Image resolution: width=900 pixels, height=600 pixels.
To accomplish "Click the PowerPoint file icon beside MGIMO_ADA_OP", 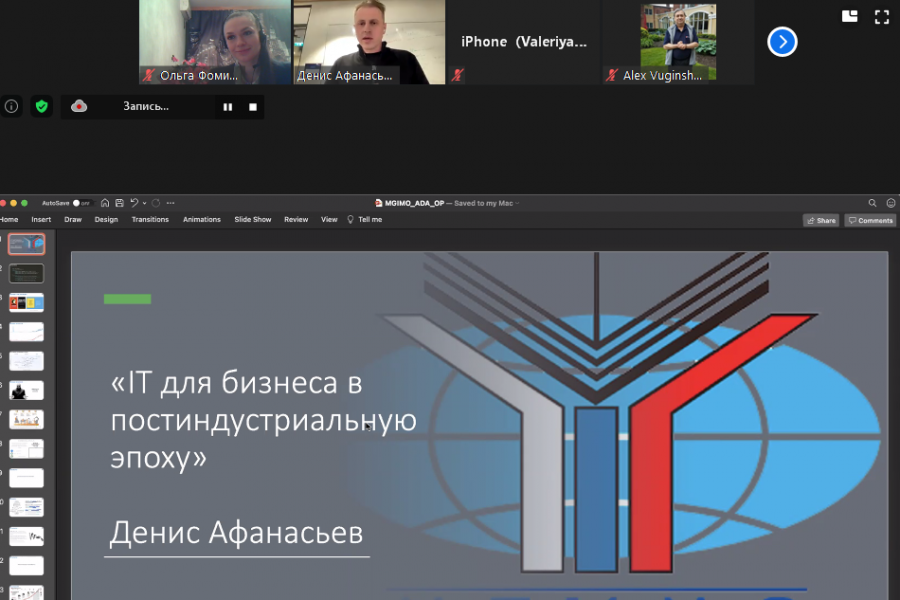I will pyautogui.click(x=378, y=203).
